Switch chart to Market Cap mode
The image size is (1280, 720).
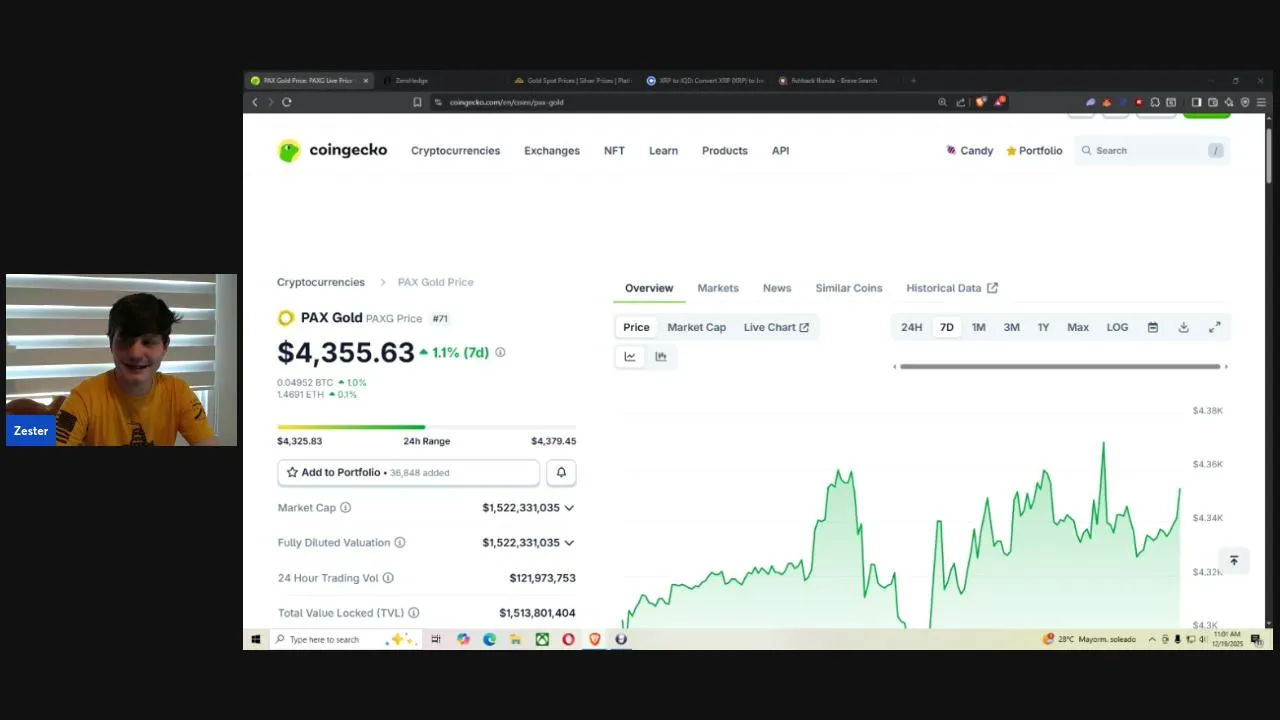697,327
